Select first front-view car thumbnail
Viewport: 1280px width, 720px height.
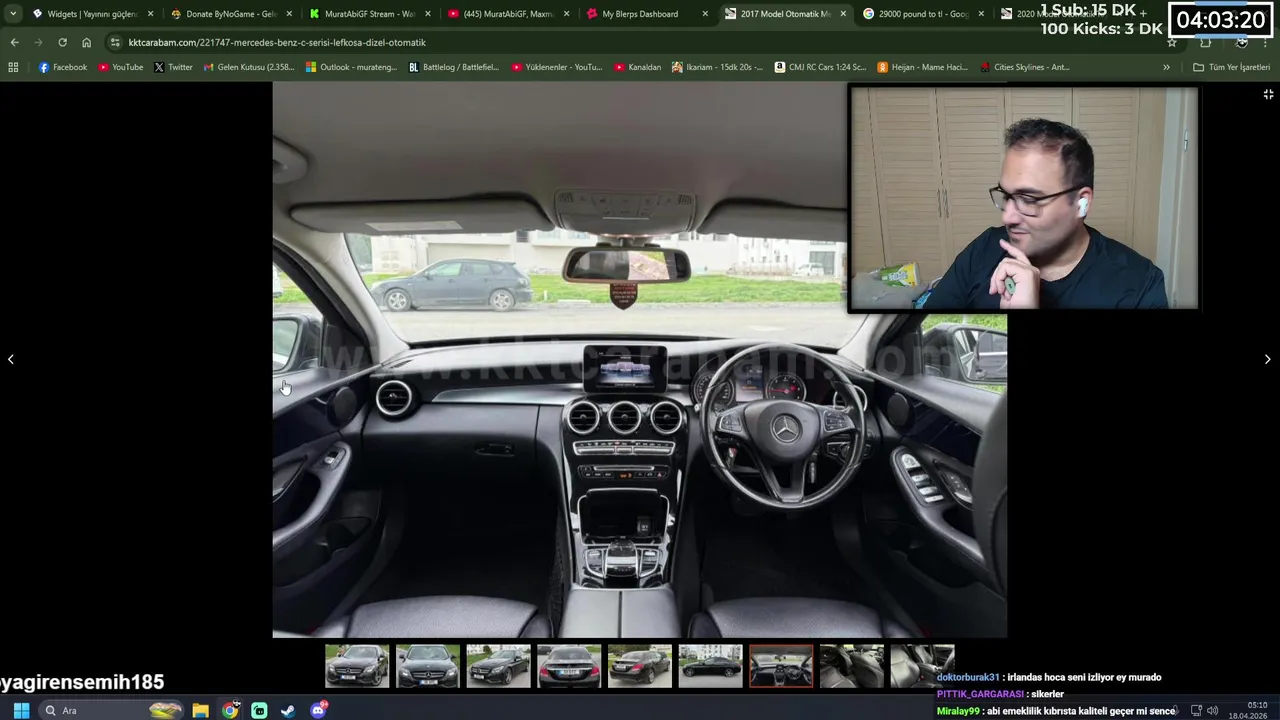[357, 666]
